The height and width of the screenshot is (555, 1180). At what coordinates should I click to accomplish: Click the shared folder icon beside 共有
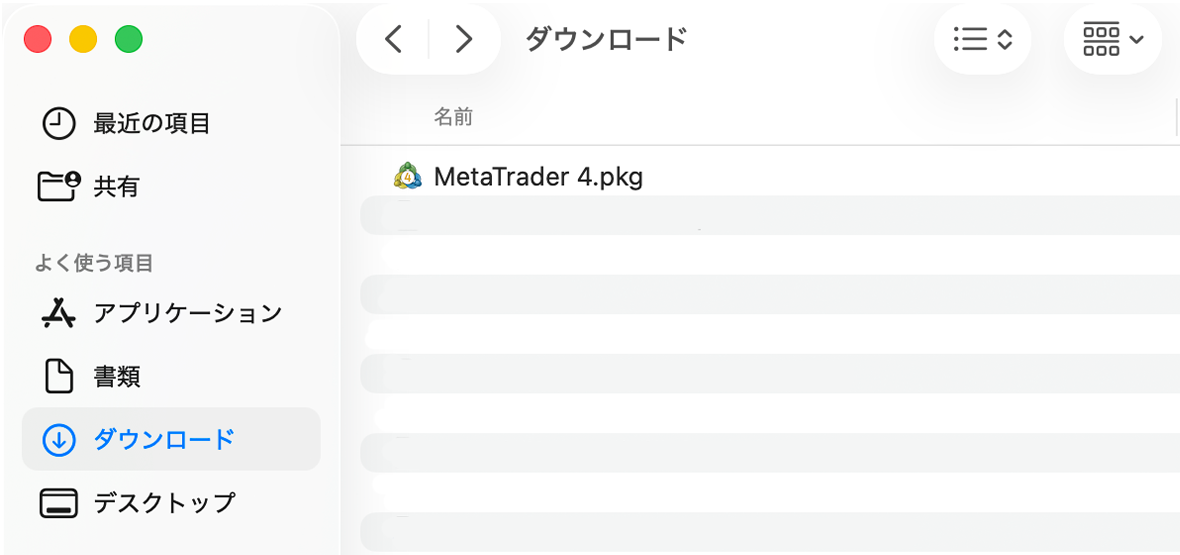[x=58, y=186]
